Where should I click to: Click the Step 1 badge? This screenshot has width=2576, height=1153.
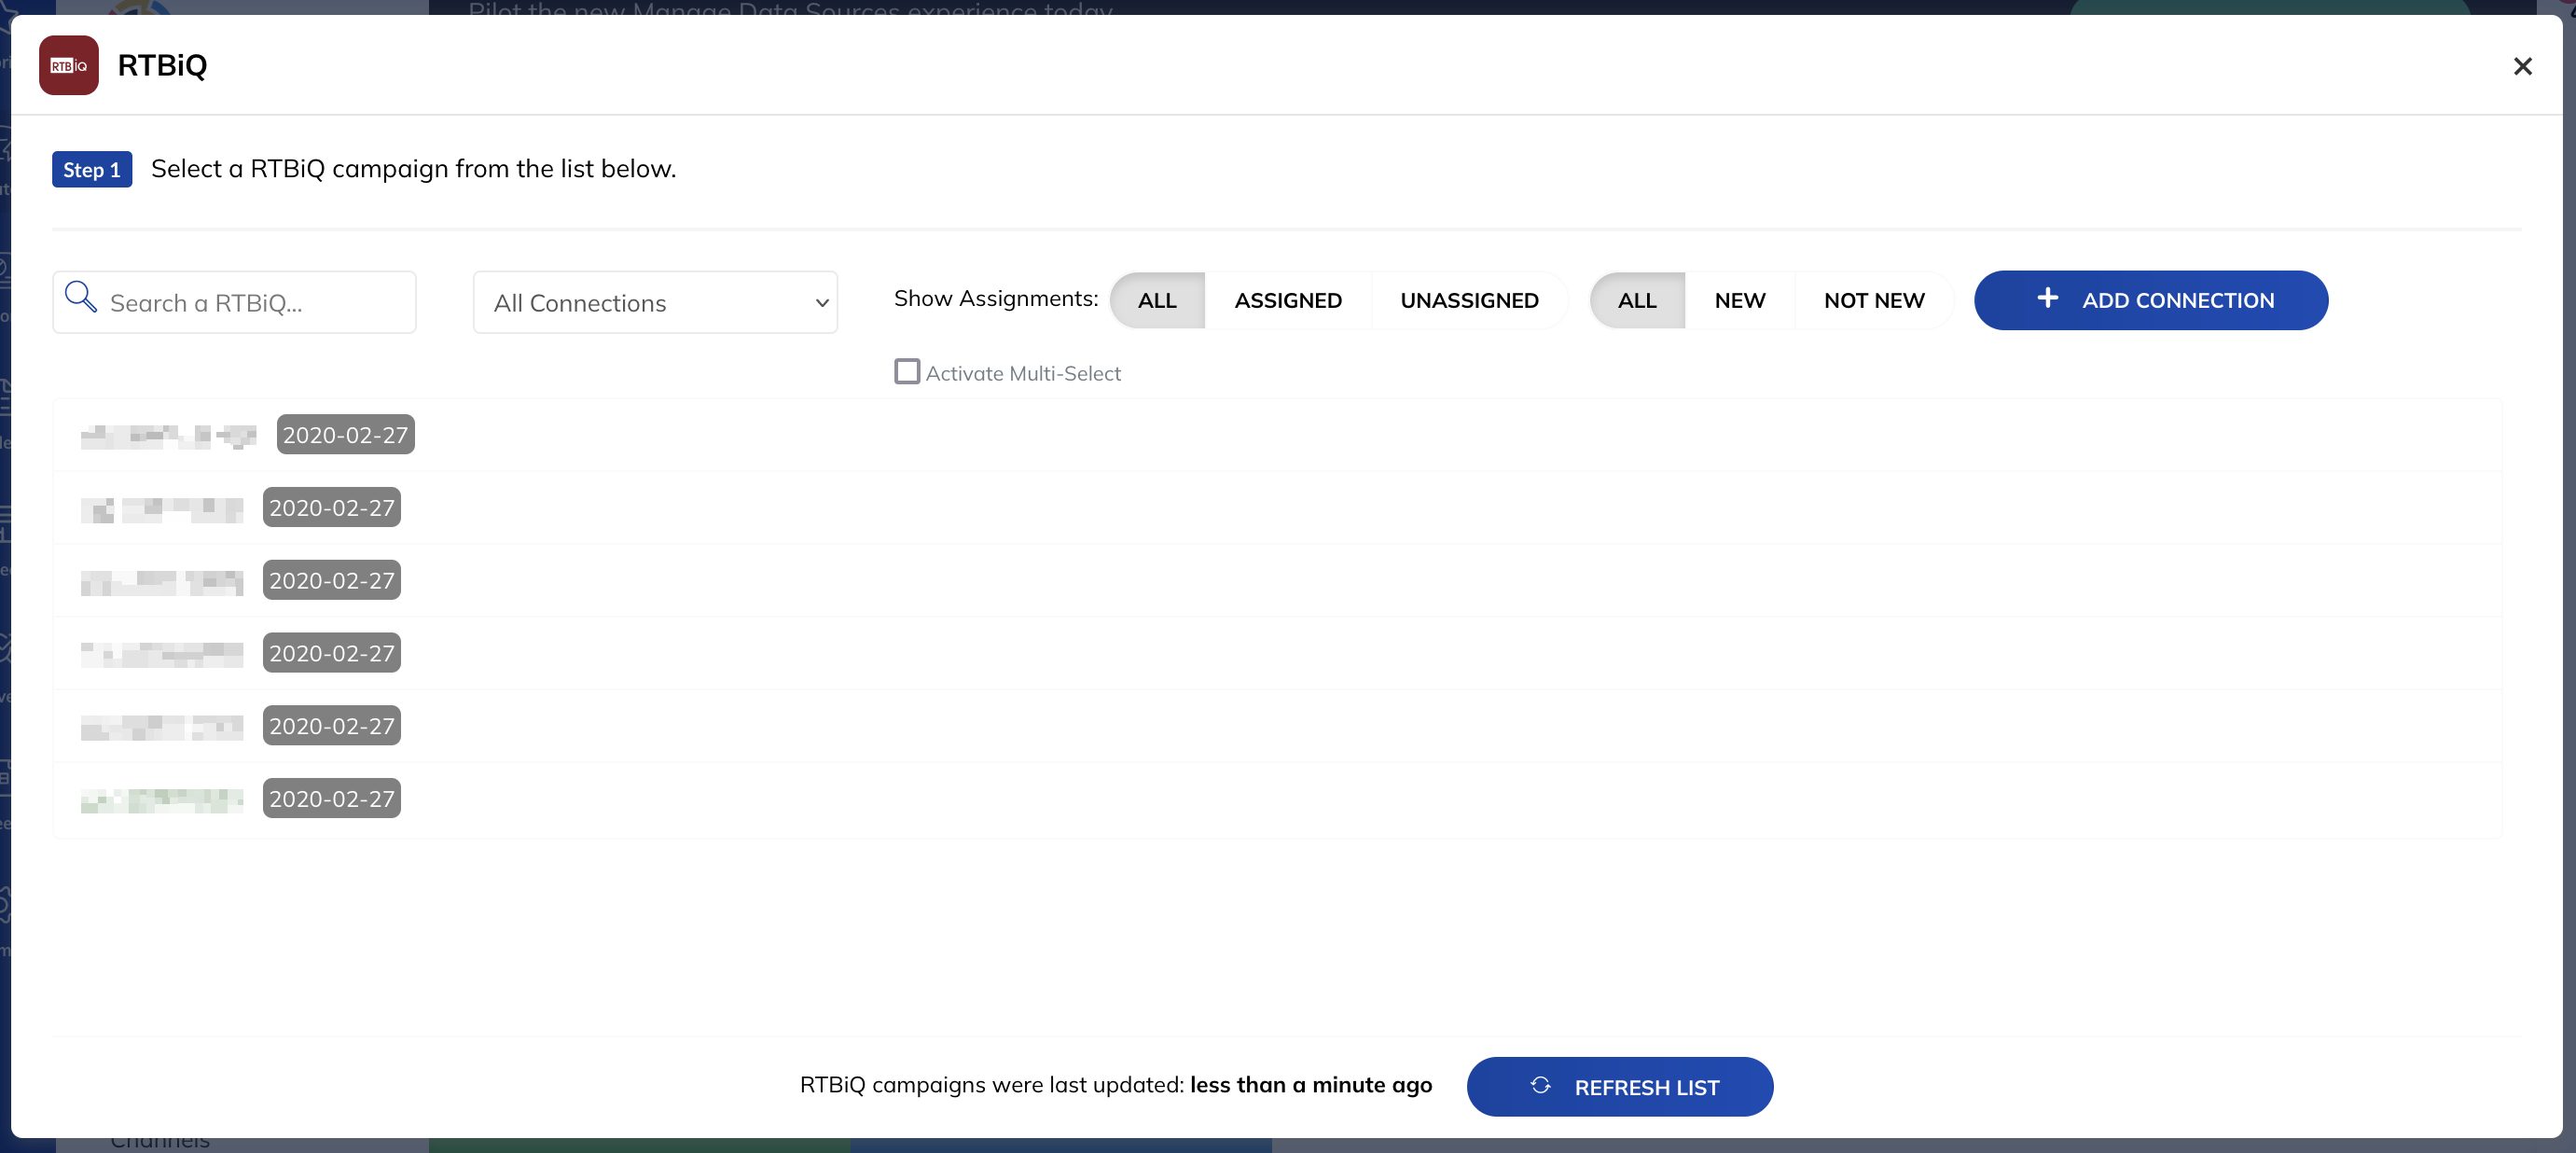point(92,169)
